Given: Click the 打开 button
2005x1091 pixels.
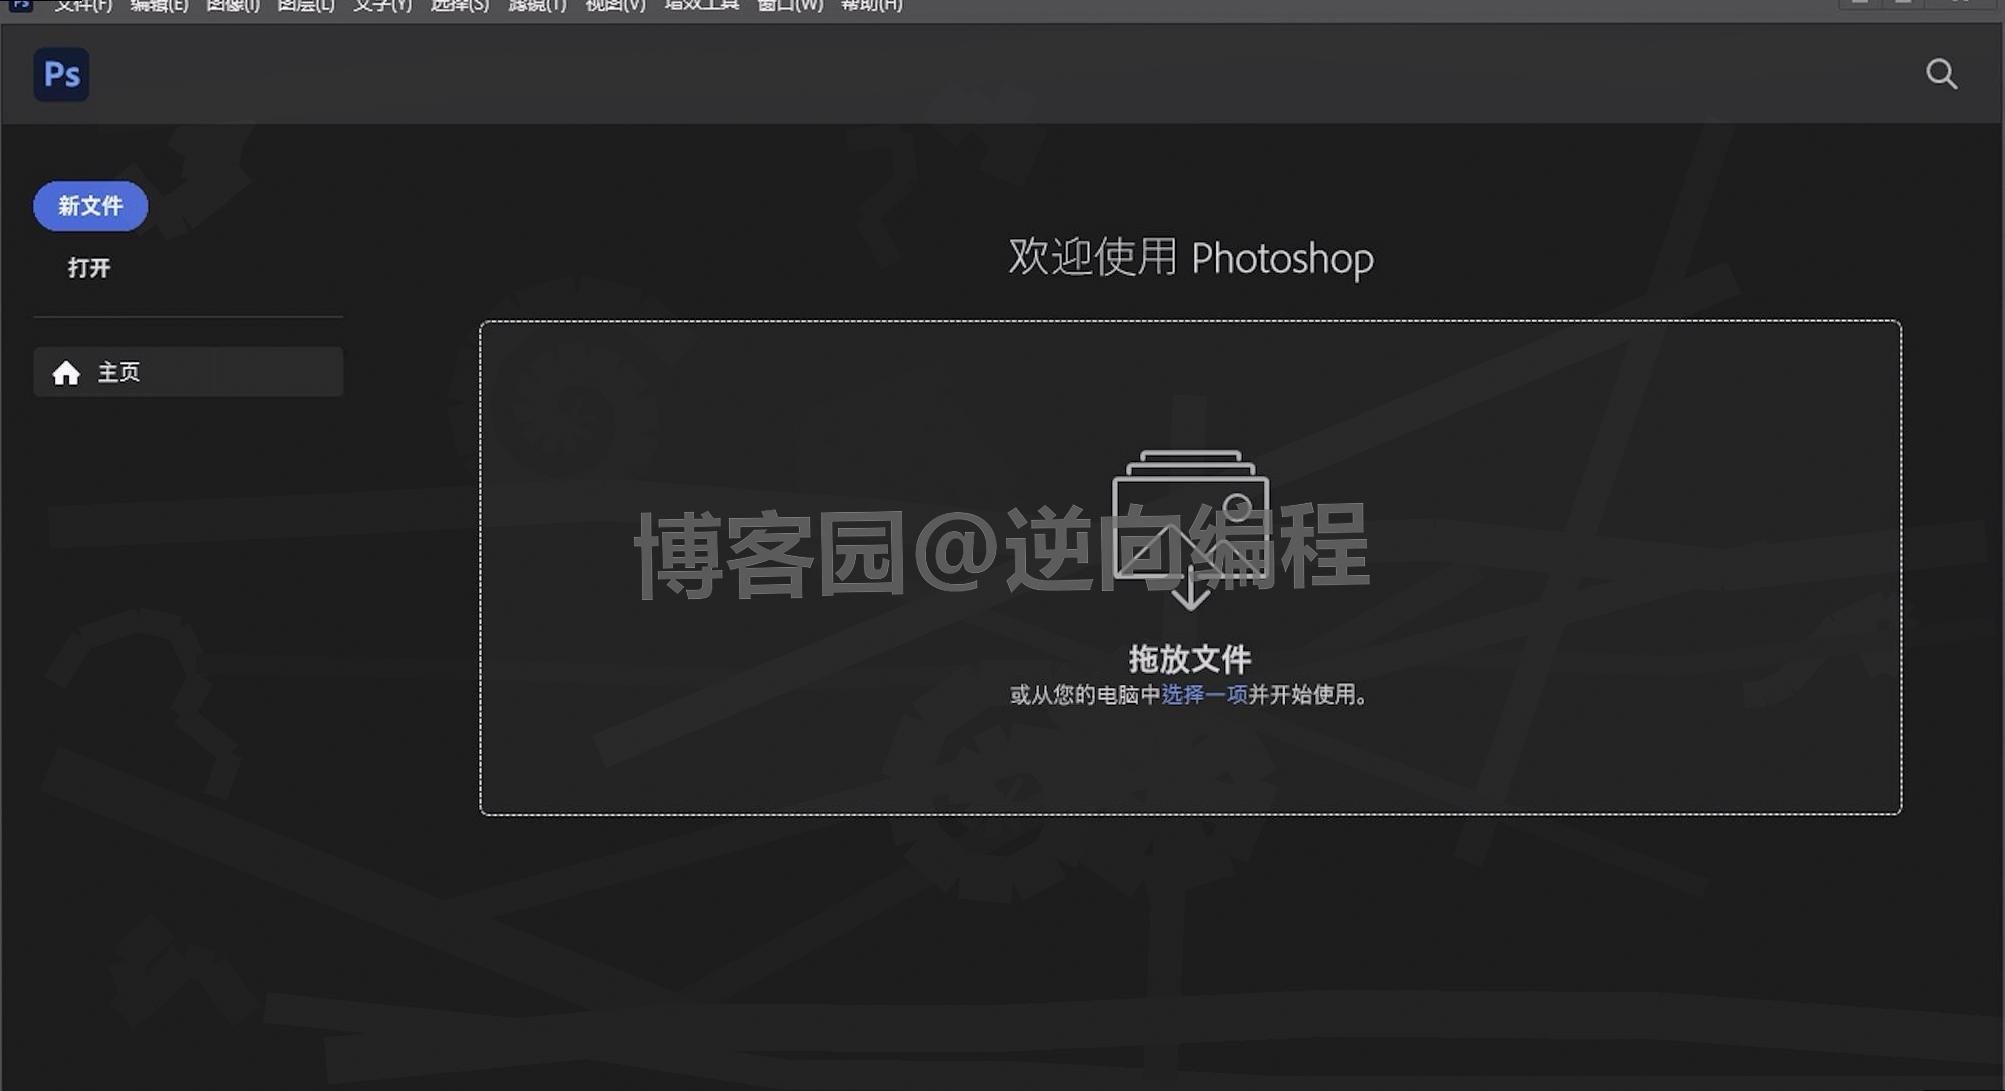Looking at the screenshot, I should click(89, 268).
